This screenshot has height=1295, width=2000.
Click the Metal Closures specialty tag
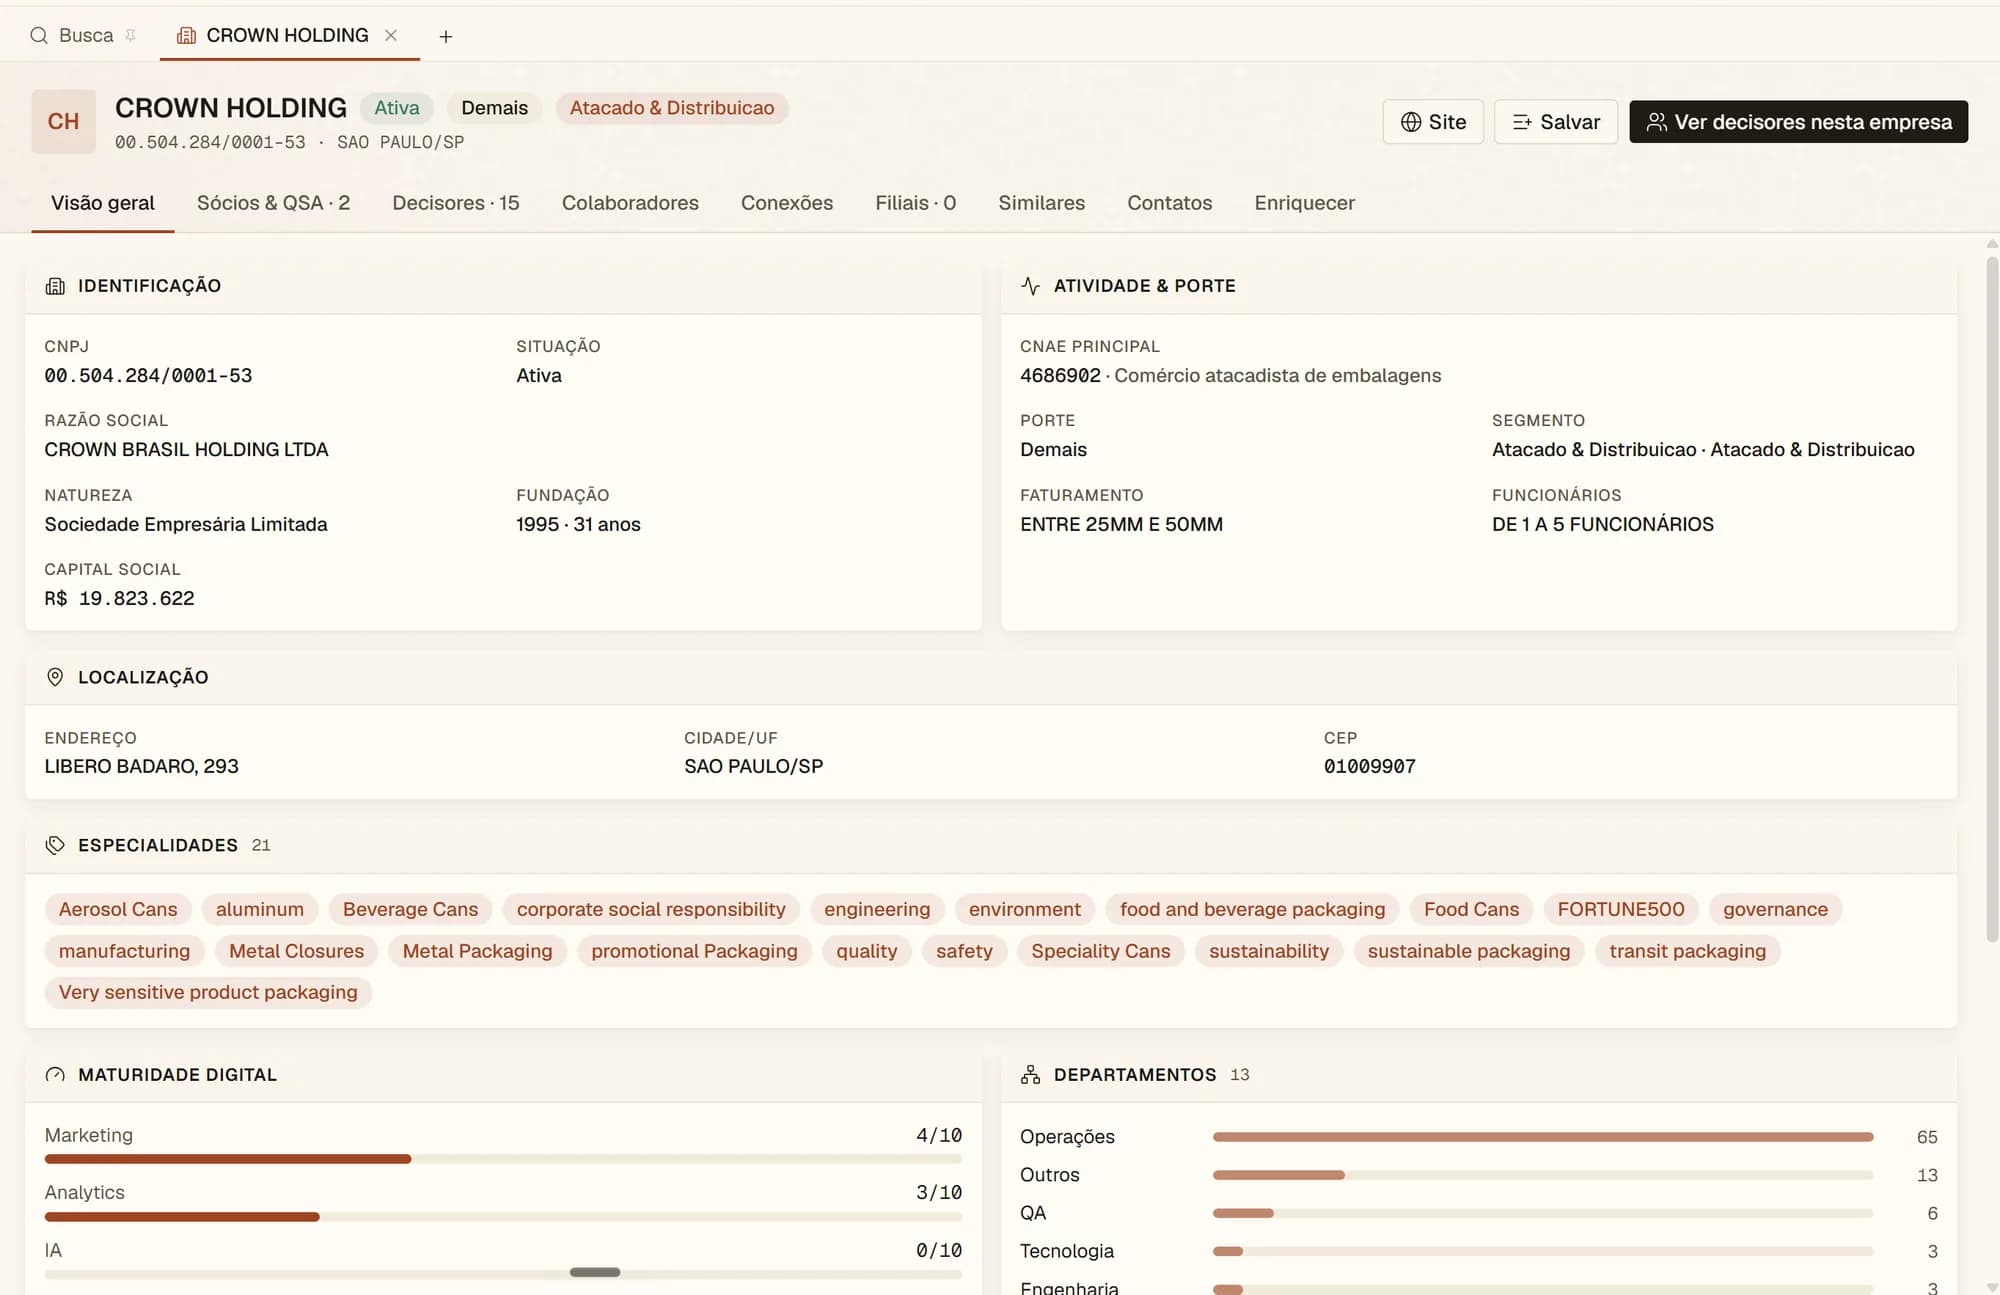pyautogui.click(x=296, y=951)
